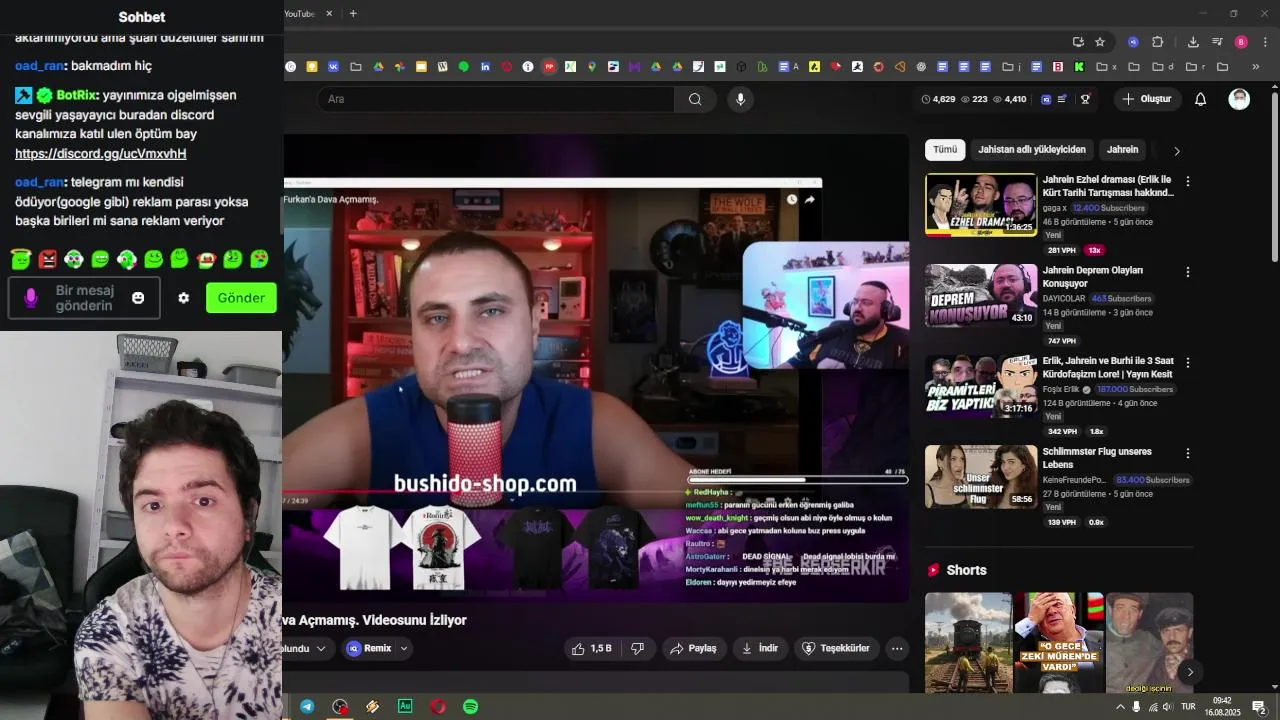This screenshot has width=1280, height=720.
Task: Expand the Remix dropdown arrow
Action: [404, 648]
